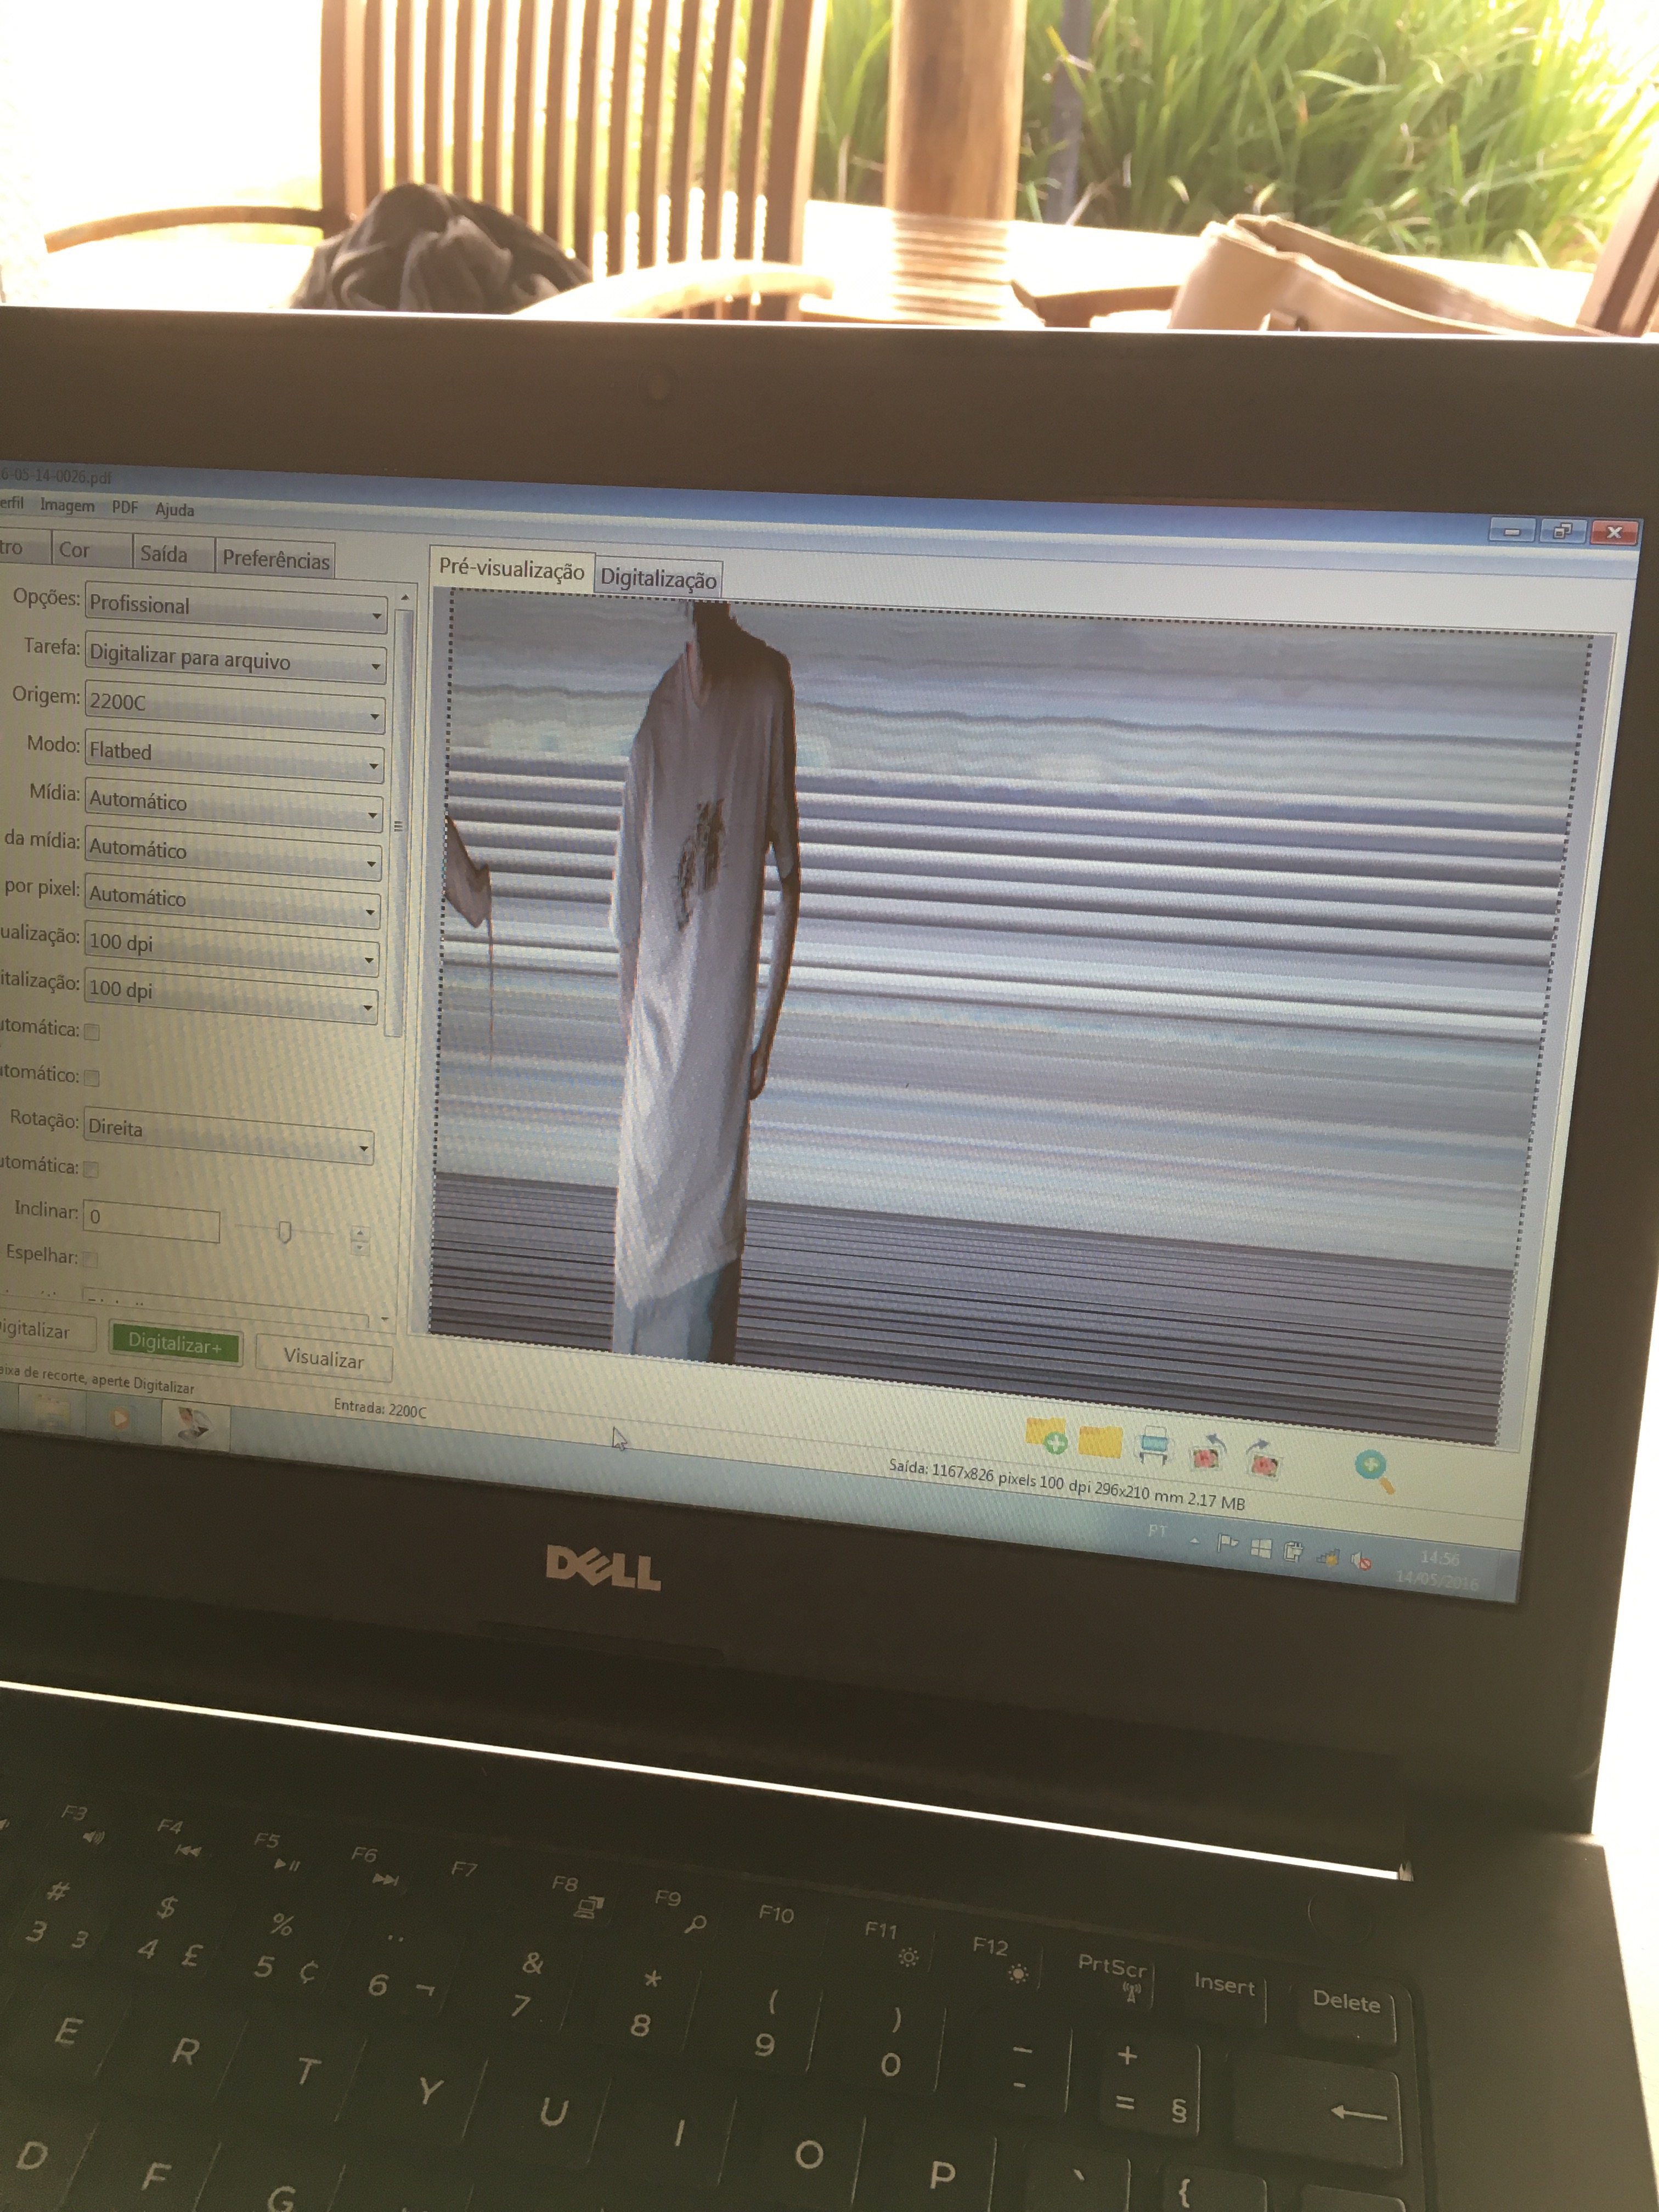Rotate image left using toolbar icon

pos(1208,1453)
